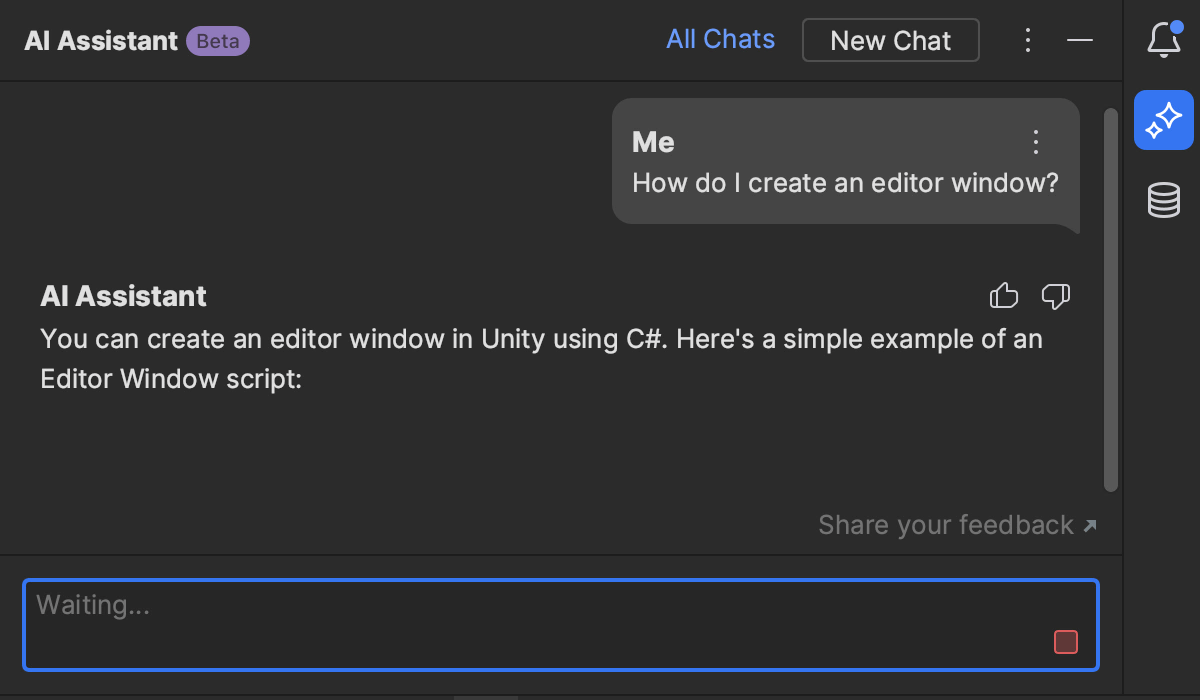Start a New Chat

coord(890,41)
